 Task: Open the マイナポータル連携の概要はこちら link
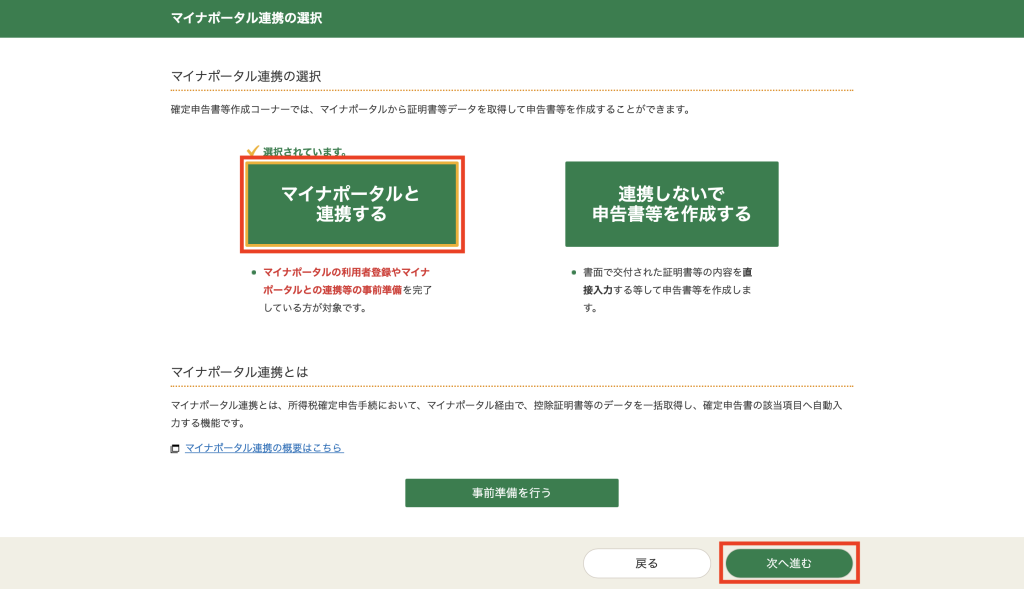tap(264, 448)
